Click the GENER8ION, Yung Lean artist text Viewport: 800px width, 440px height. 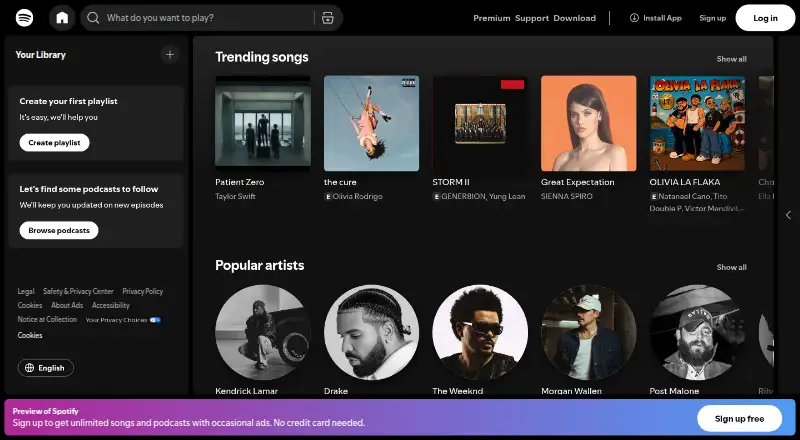coord(483,196)
